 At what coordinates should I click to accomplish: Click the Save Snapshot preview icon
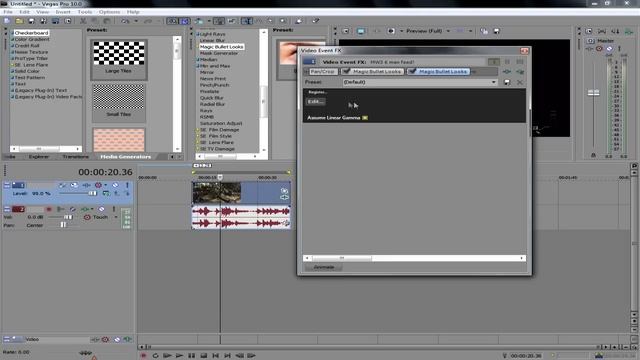point(496,31)
